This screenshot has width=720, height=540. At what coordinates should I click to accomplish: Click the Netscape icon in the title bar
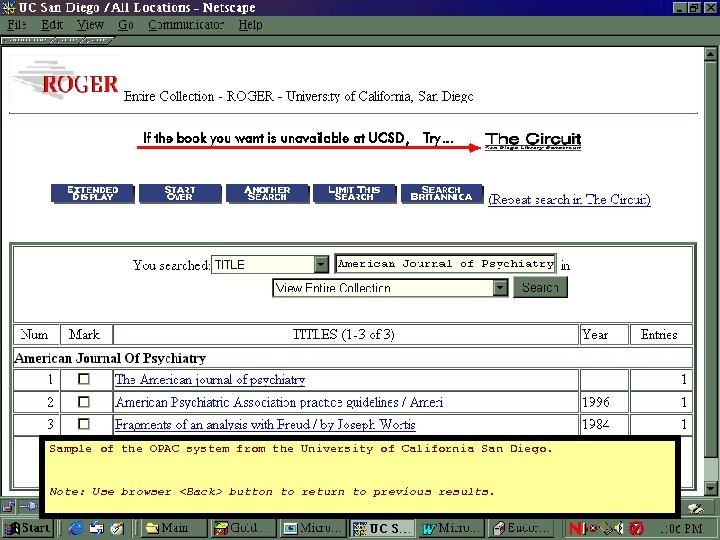tap(8, 8)
